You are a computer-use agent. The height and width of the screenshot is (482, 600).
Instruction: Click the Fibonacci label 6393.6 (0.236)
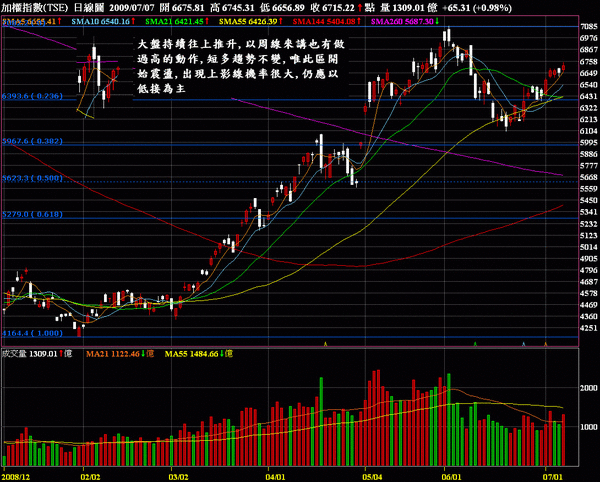pyautogui.click(x=32, y=96)
